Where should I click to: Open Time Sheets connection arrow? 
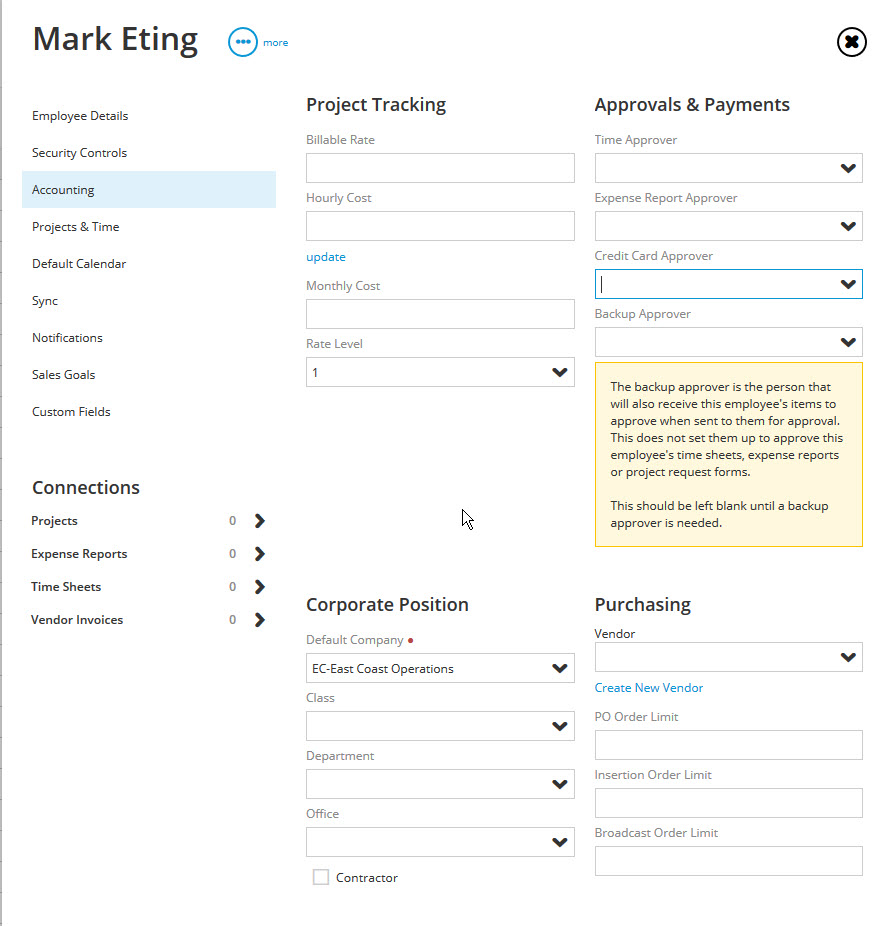point(260,586)
